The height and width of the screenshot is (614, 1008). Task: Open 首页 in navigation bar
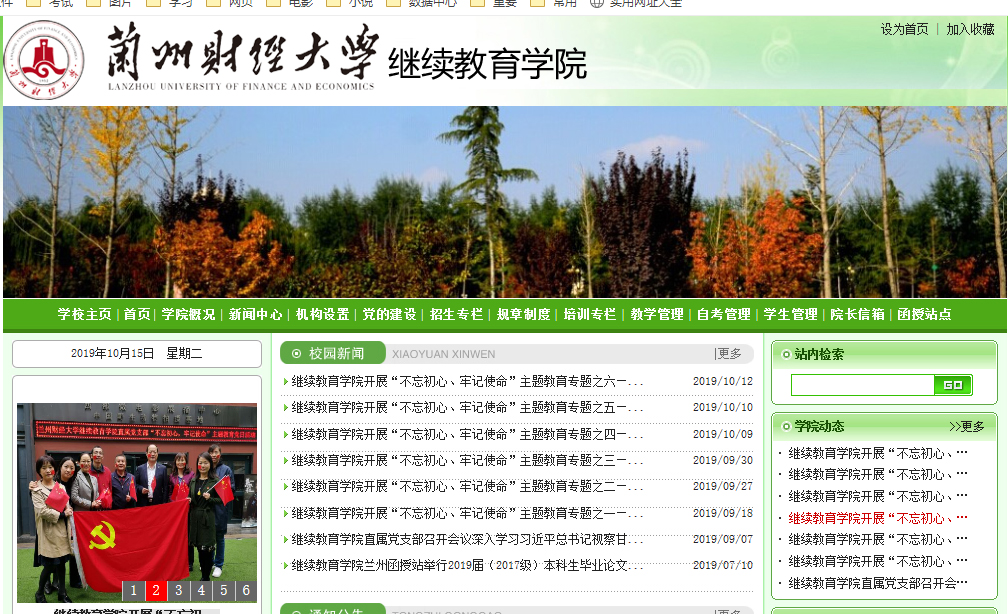click(137, 314)
